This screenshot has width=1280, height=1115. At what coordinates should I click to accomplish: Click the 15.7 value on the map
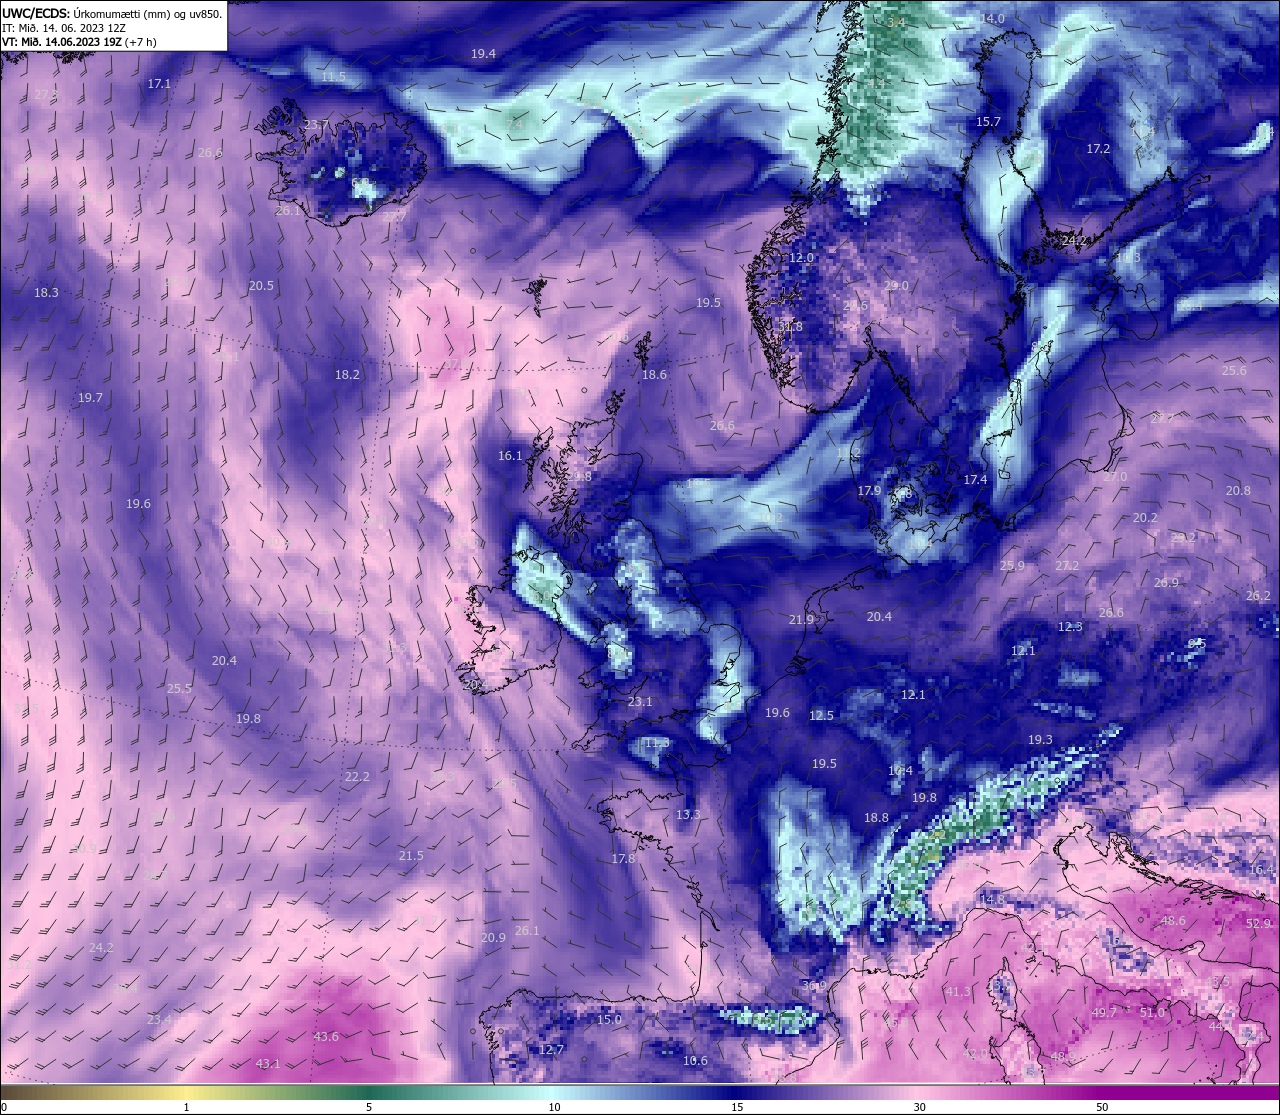(x=988, y=122)
